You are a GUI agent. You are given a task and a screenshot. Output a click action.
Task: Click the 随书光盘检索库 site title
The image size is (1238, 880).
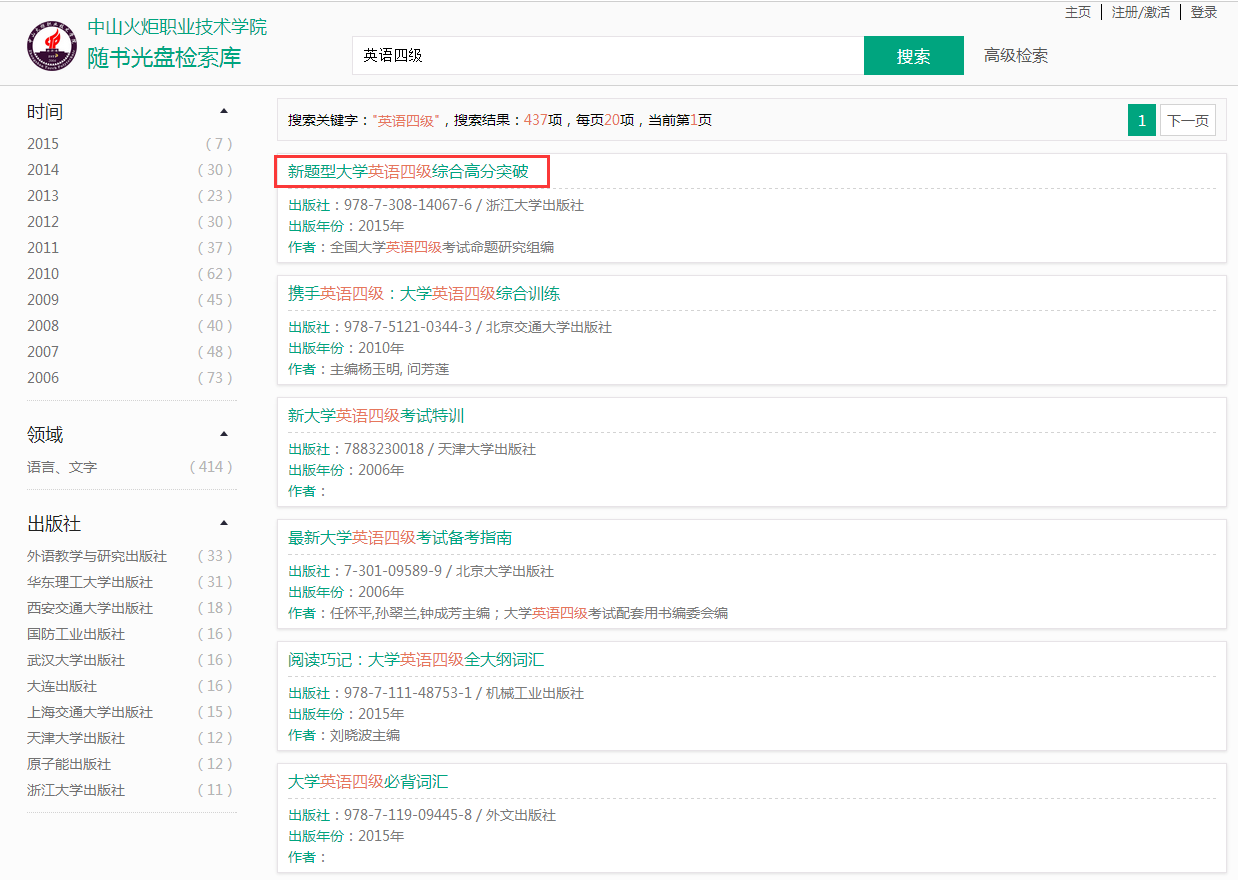tap(164, 57)
